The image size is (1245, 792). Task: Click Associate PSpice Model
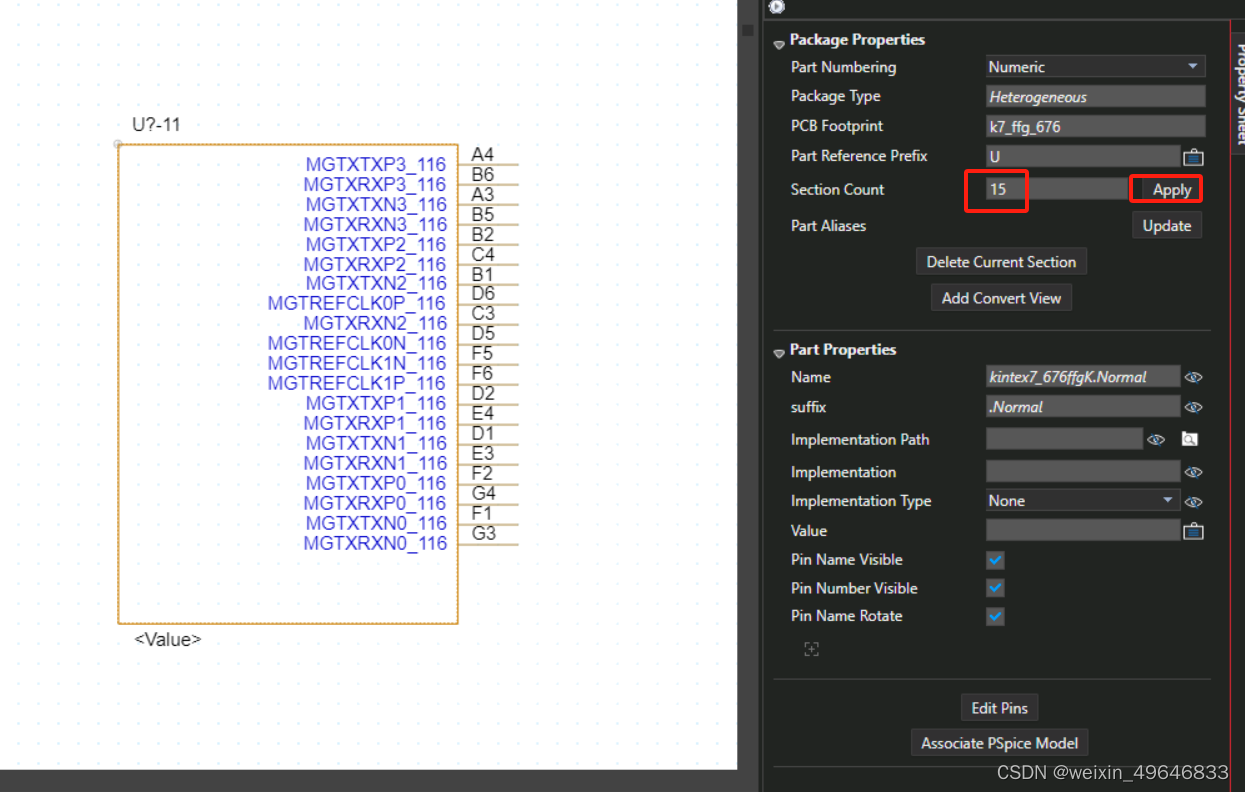999,742
